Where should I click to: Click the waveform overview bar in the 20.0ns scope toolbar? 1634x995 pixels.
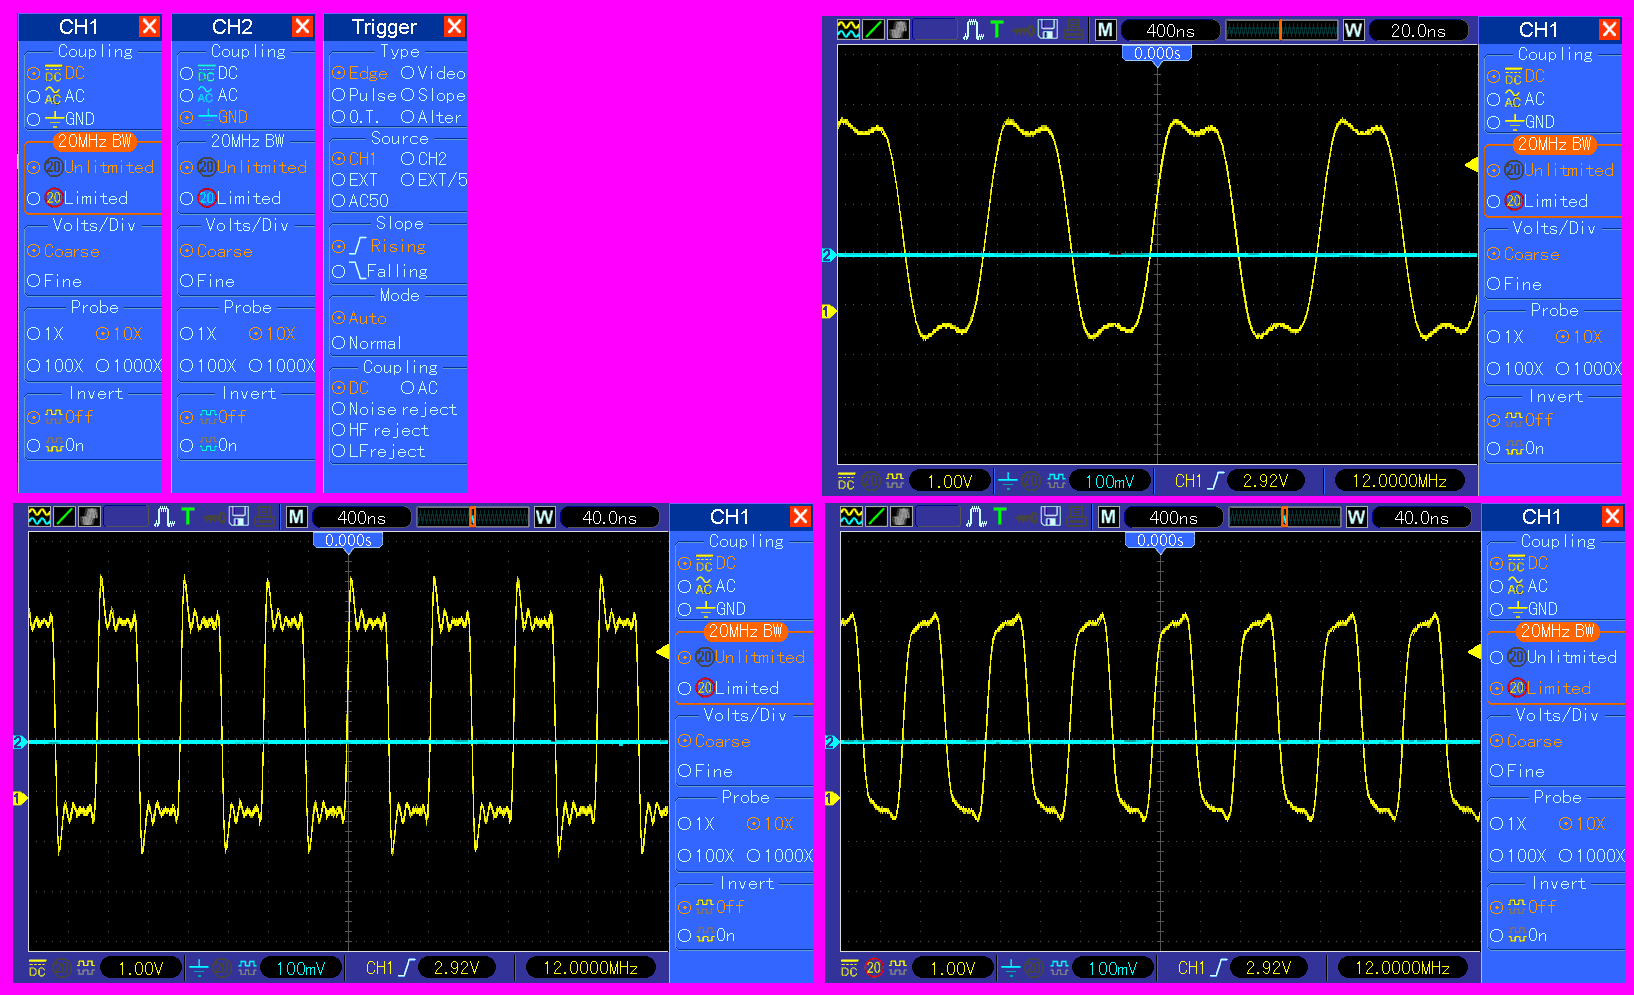(1281, 30)
